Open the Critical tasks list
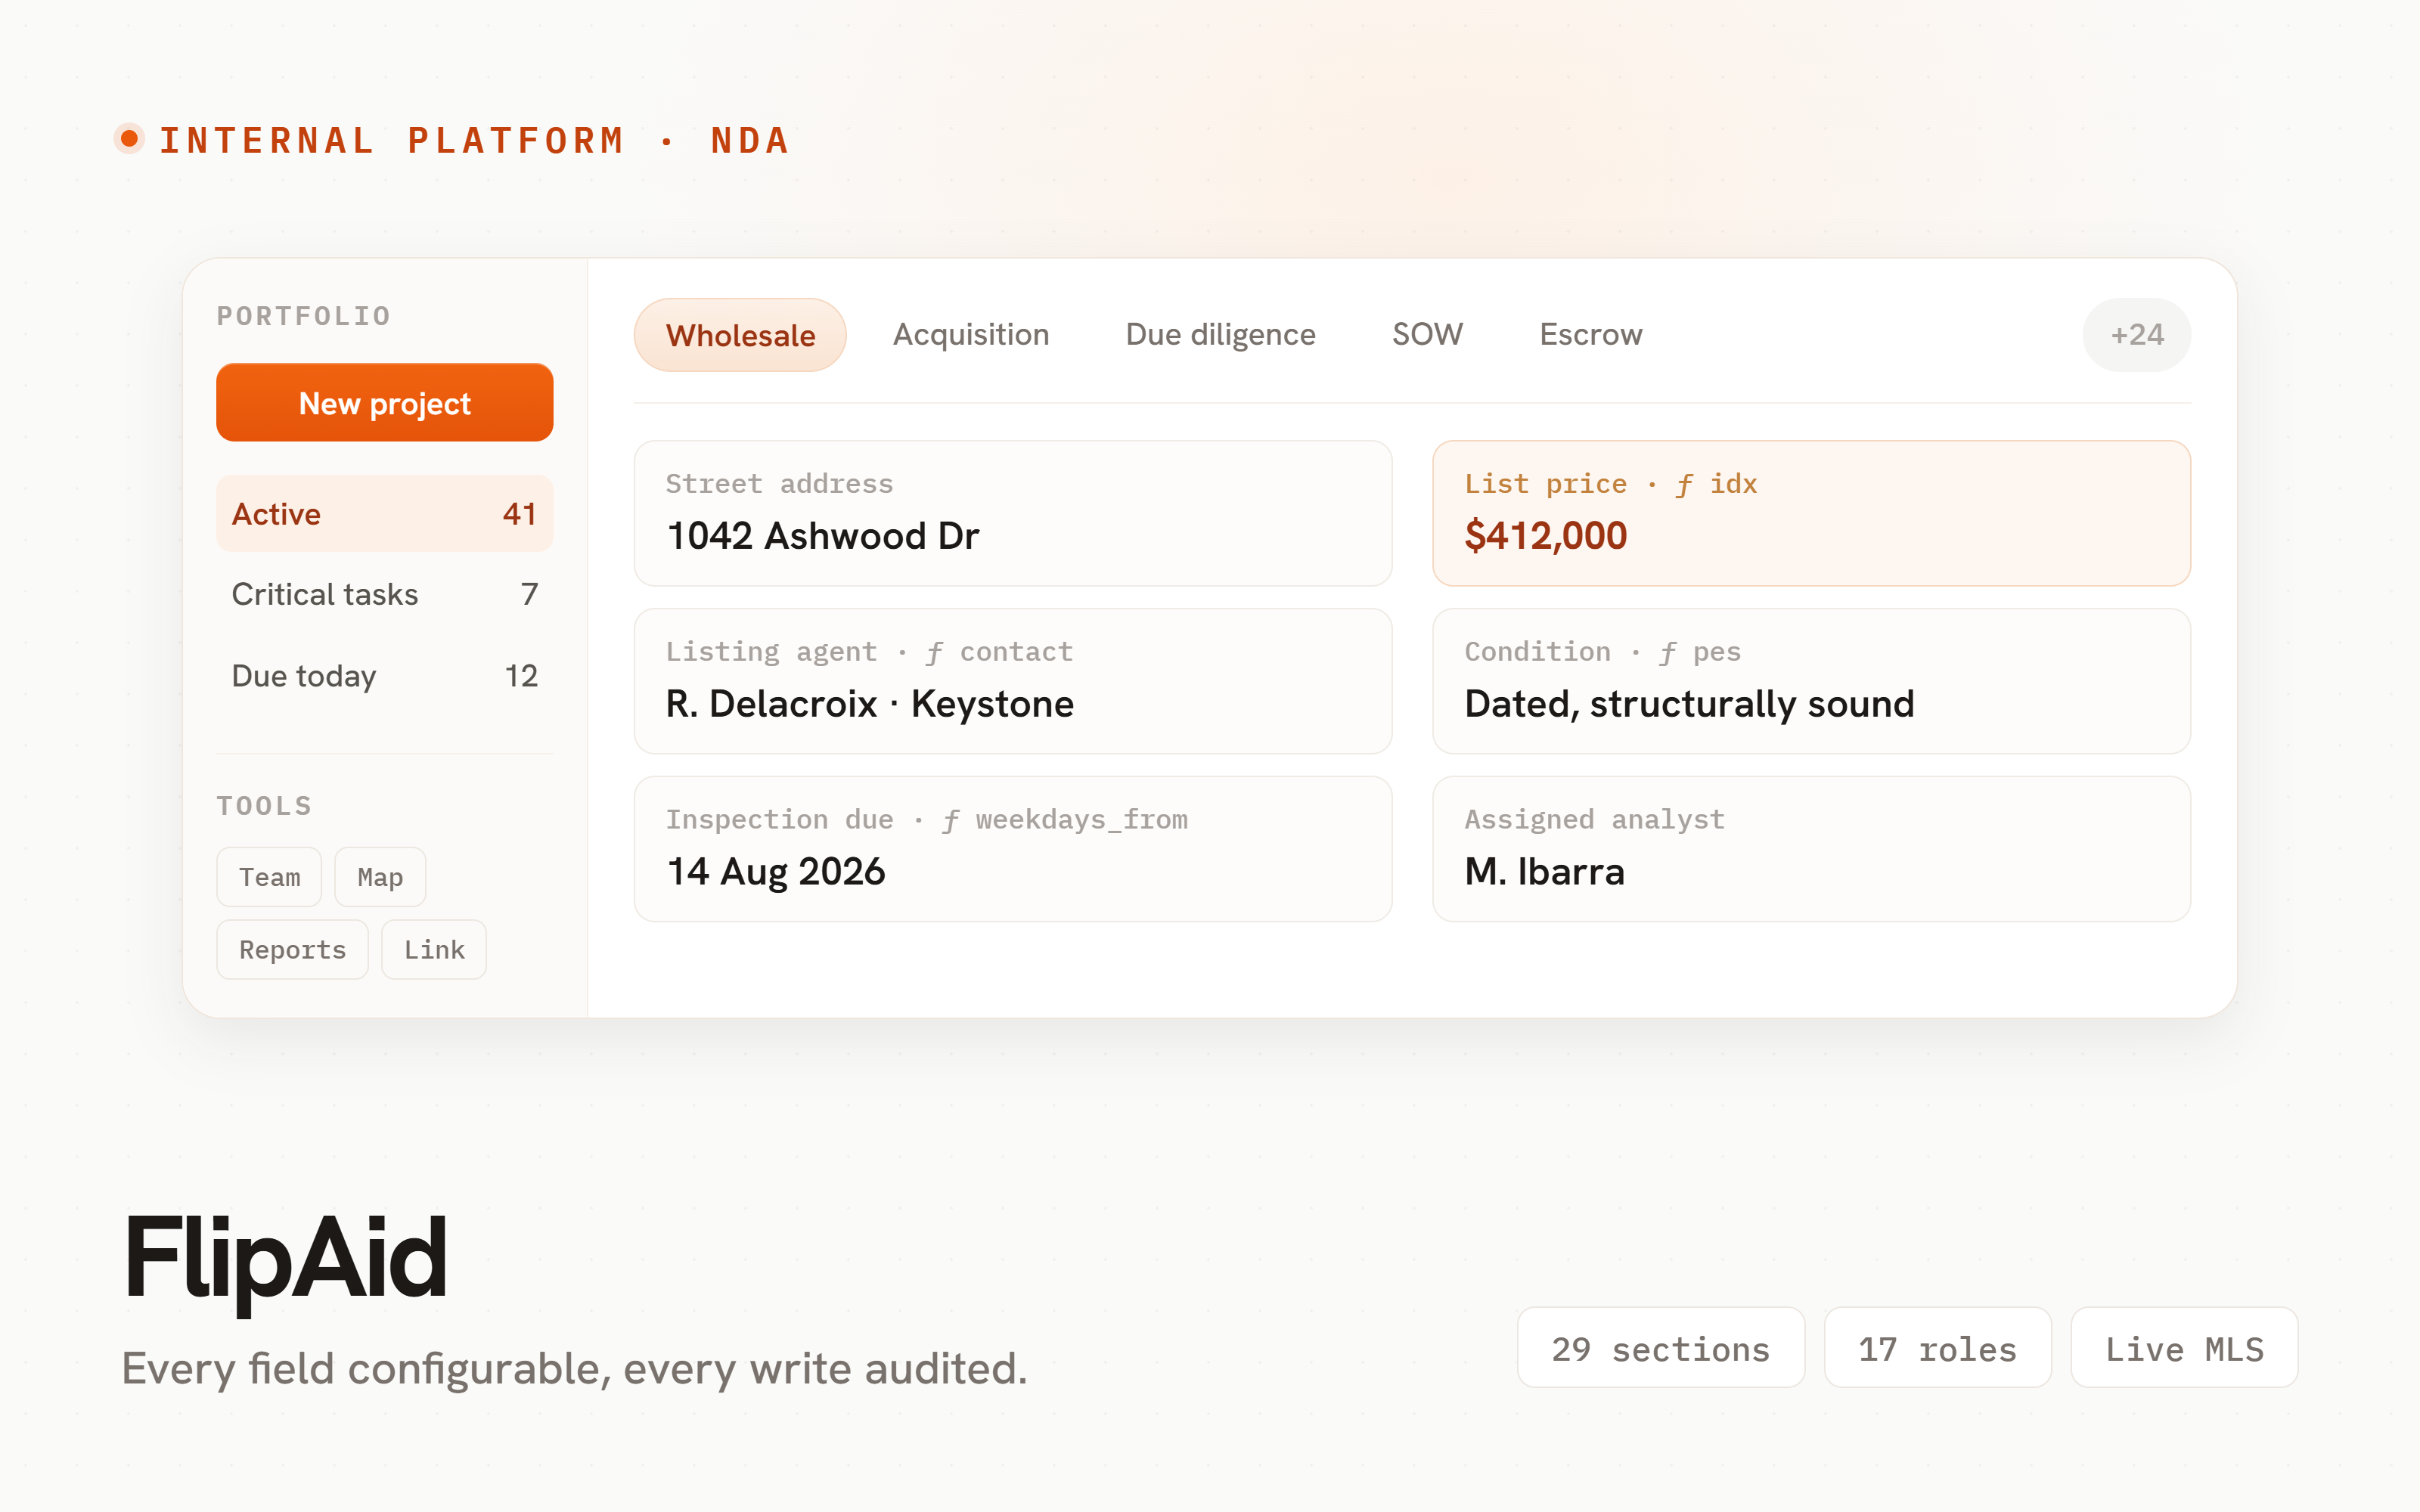 [x=384, y=595]
